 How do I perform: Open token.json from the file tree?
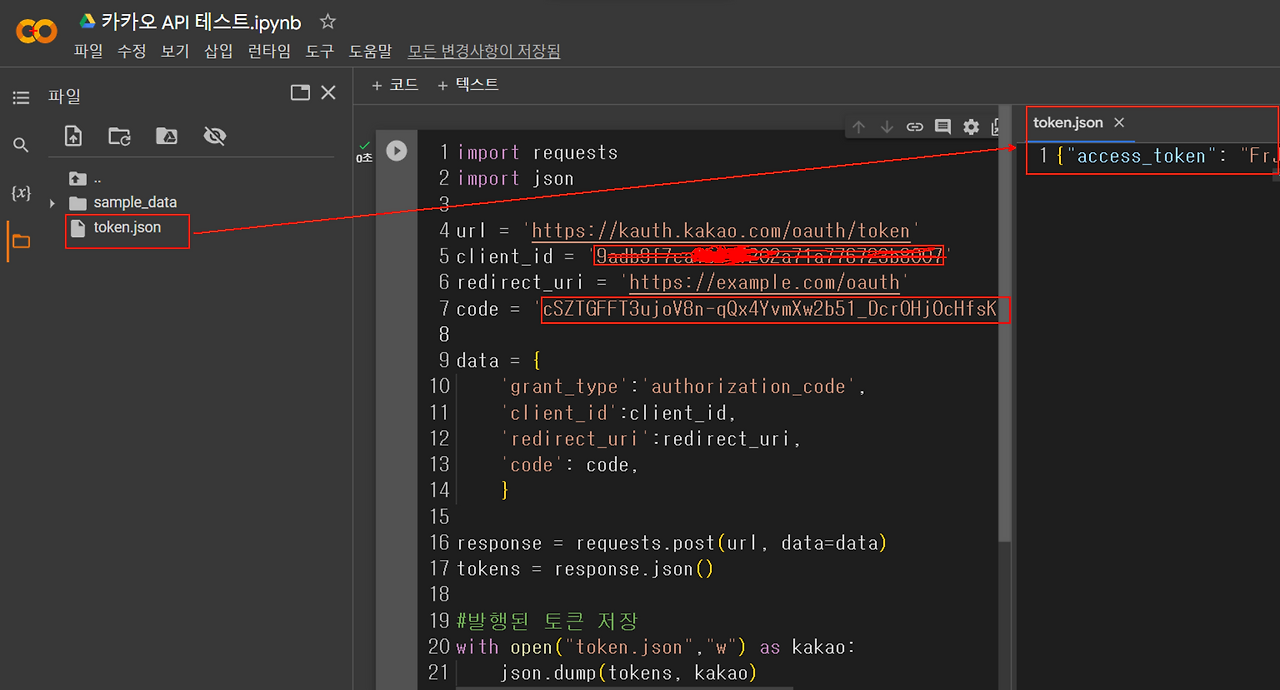[127, 227]
